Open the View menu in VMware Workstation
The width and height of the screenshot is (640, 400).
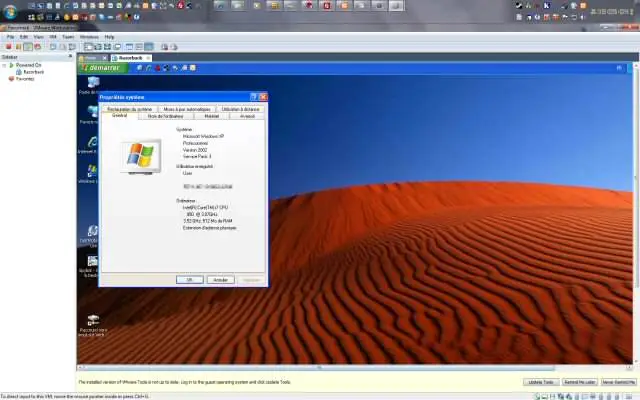pos(38,37)
